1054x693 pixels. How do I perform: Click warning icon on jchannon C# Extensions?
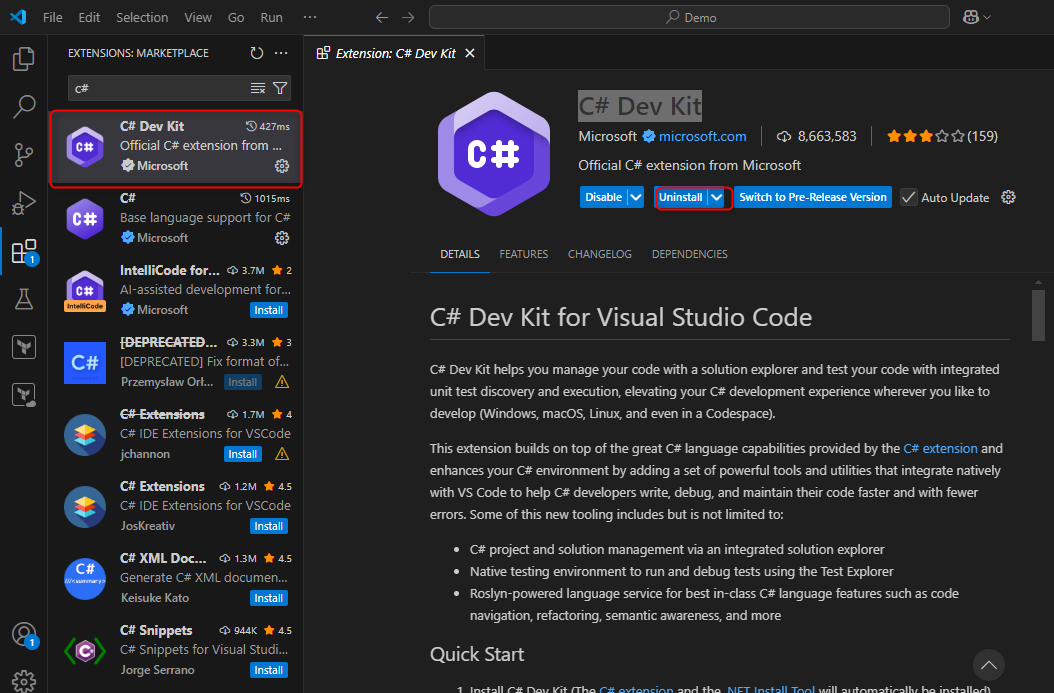point(282,454)
